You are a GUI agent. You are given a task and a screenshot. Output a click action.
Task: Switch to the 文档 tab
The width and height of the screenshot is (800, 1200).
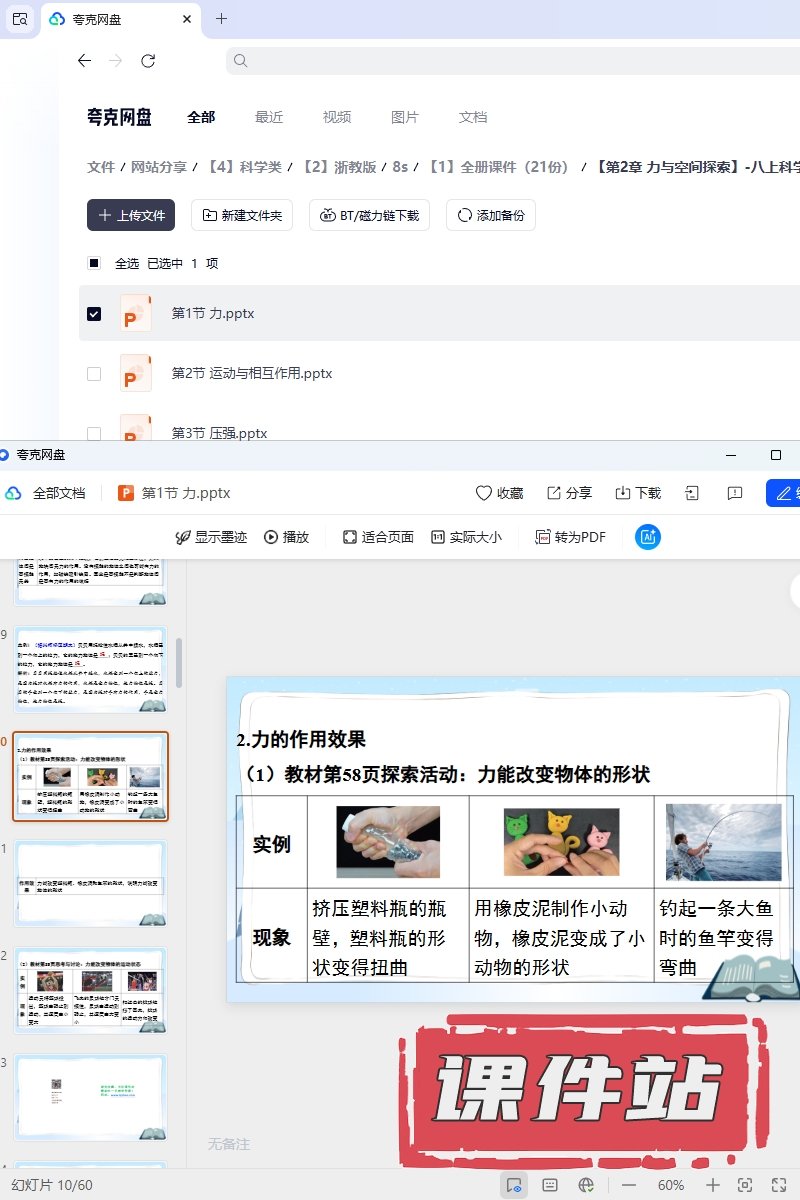tap(473, 117)
